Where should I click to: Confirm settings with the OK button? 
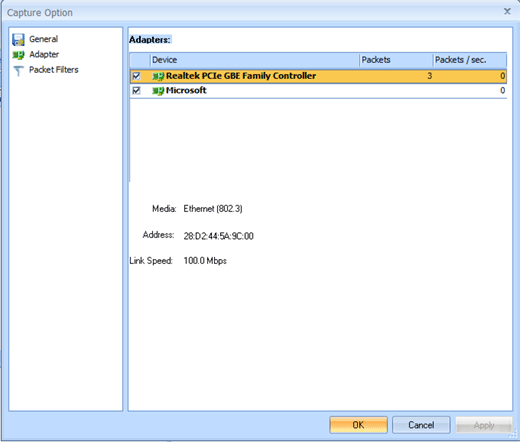point(358,425)
